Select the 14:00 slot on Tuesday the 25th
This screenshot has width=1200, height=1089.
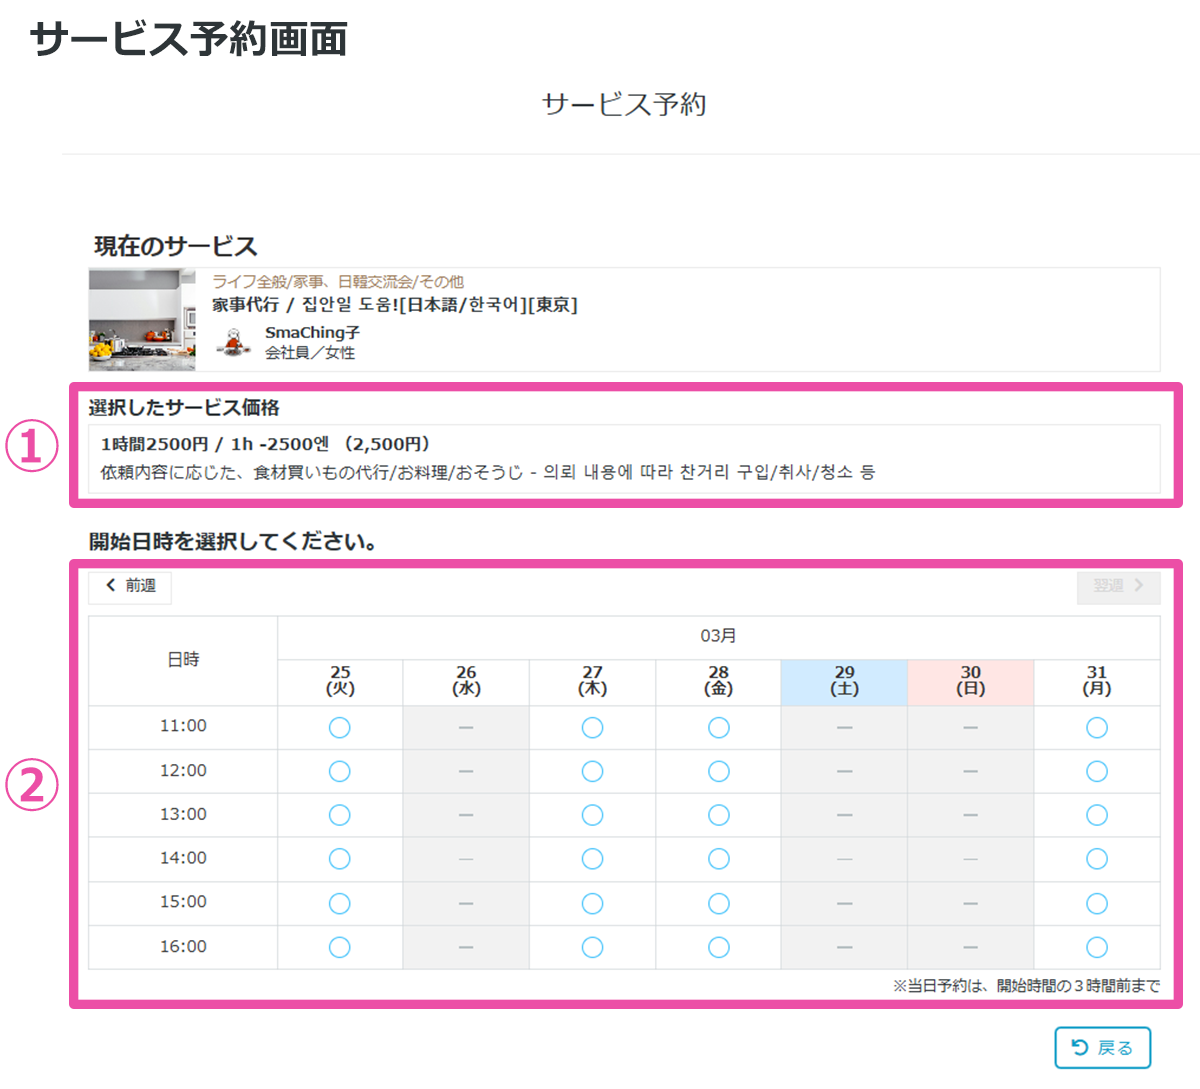[341, 858]
